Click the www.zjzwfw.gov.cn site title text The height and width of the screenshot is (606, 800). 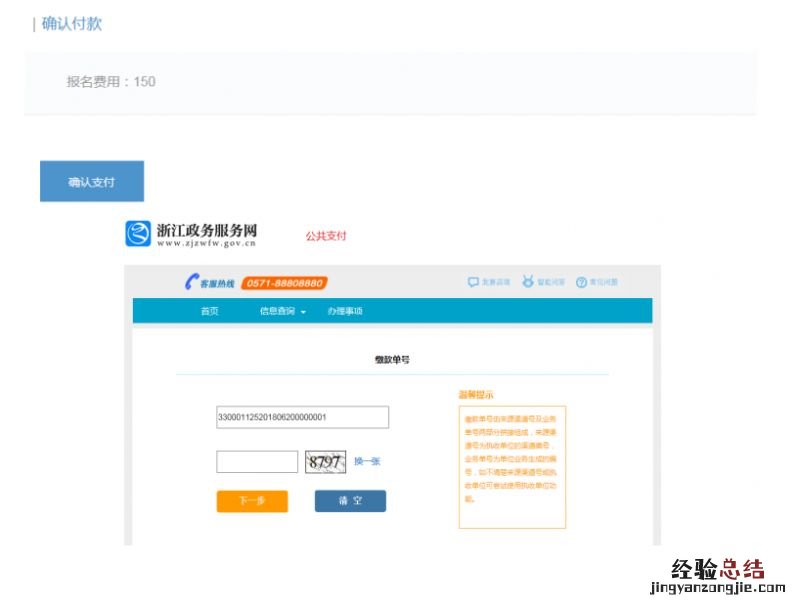pos(207,243)
